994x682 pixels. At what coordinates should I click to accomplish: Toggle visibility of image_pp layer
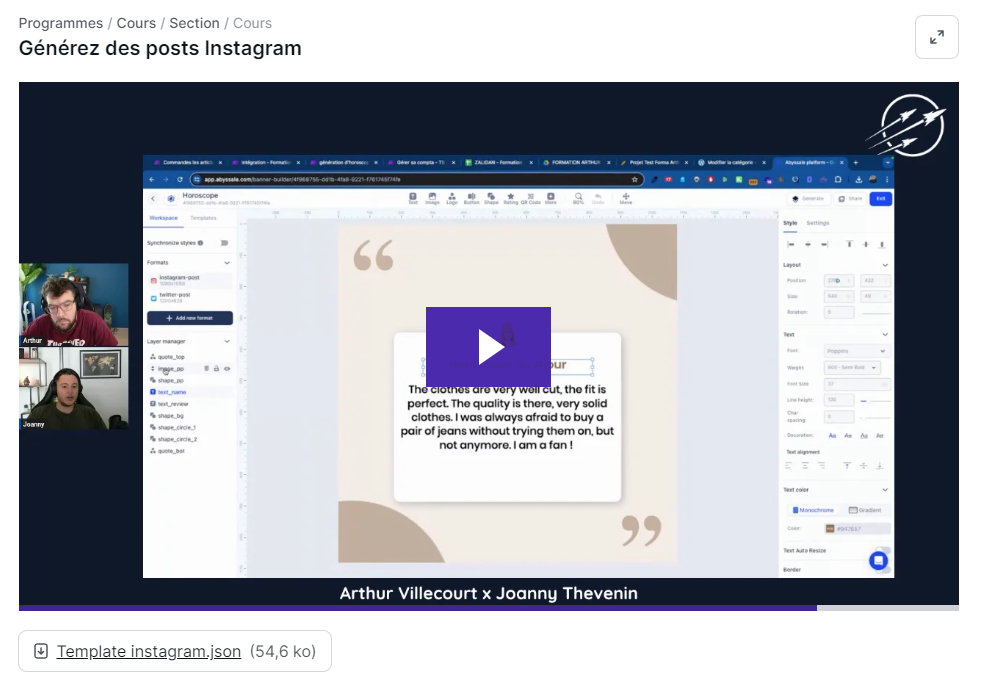tap(227, 369)
